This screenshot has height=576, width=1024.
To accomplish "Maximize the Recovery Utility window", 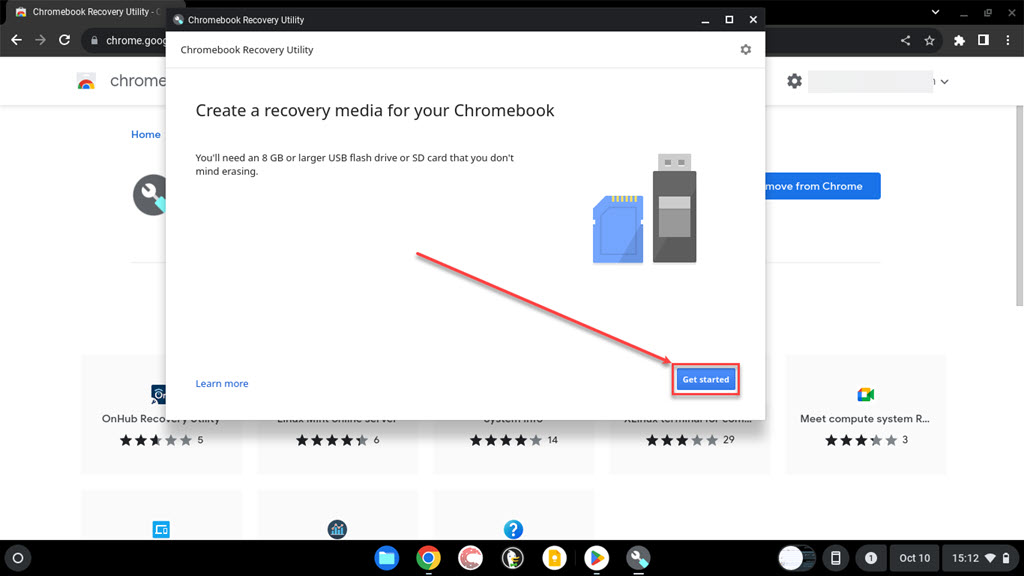I will point(729,20).
